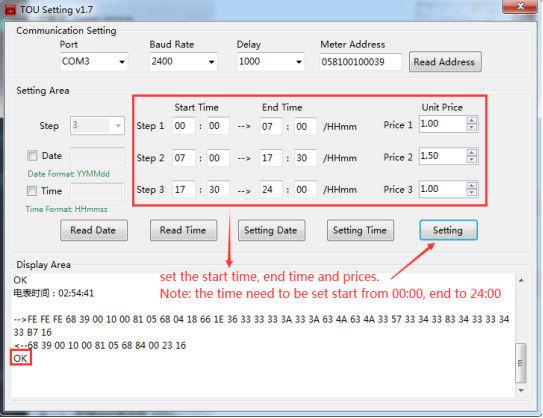Click the Setting Date button
543x418 pixels.
272,230
